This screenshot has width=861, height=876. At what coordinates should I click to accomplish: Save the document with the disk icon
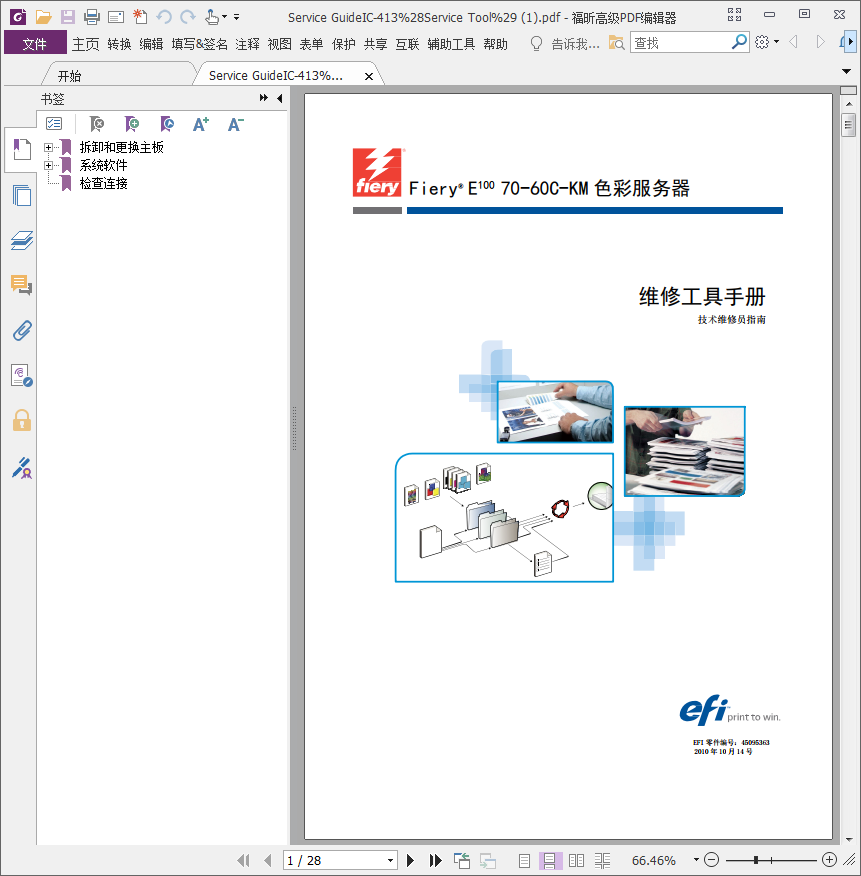[68, 17]
